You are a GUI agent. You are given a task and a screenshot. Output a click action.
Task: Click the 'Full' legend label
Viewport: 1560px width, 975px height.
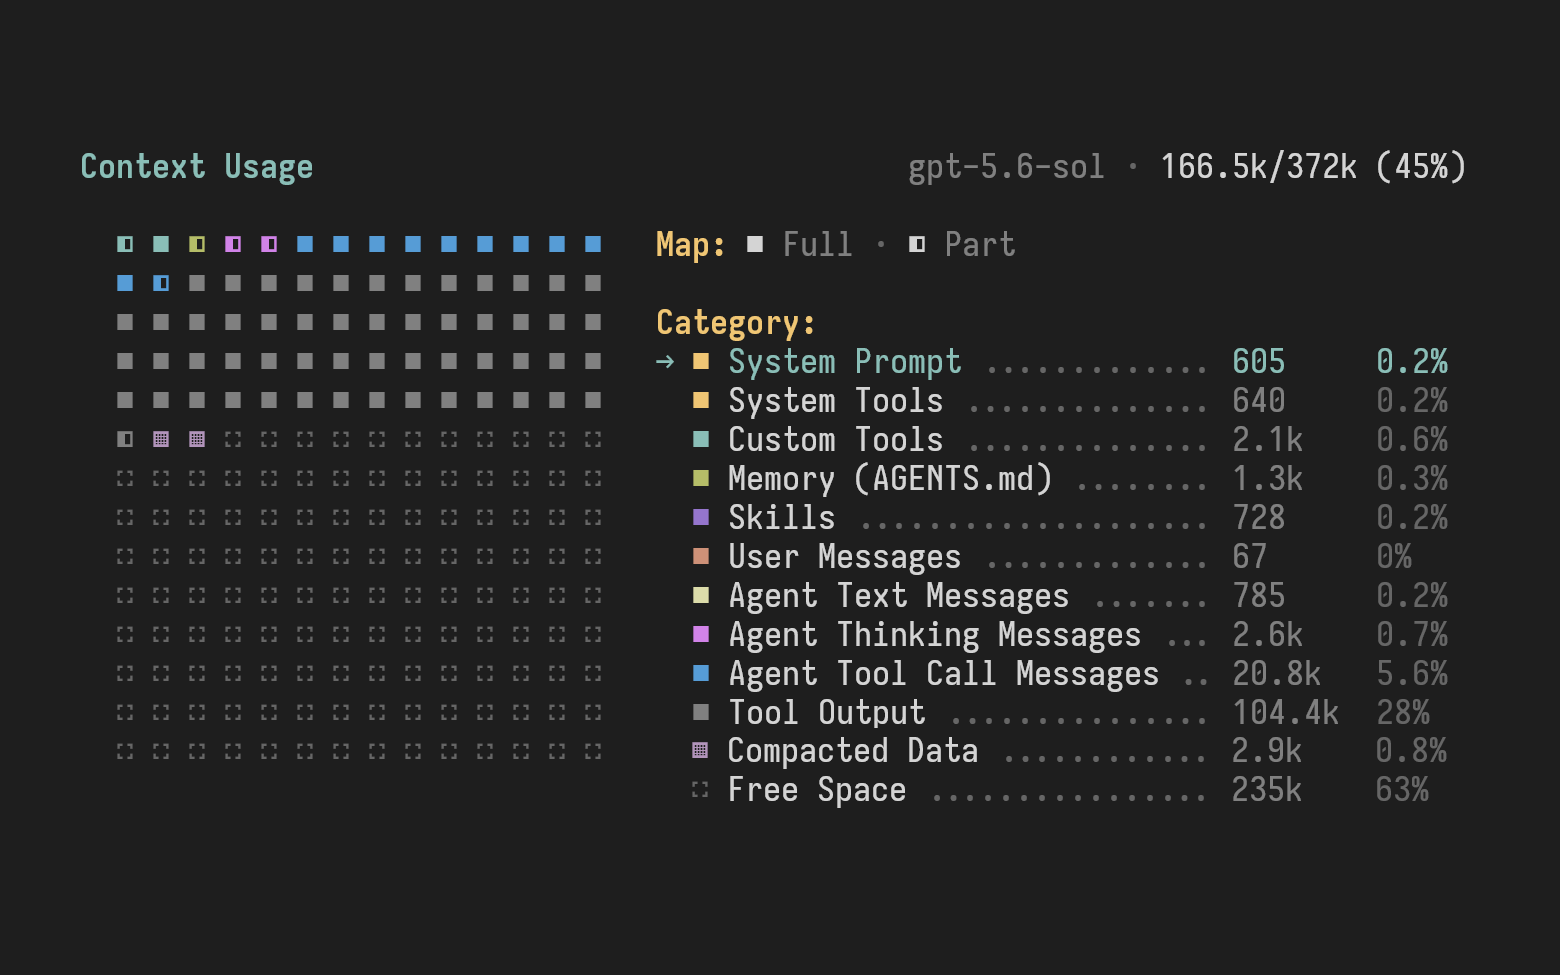(x=817, y=244)
